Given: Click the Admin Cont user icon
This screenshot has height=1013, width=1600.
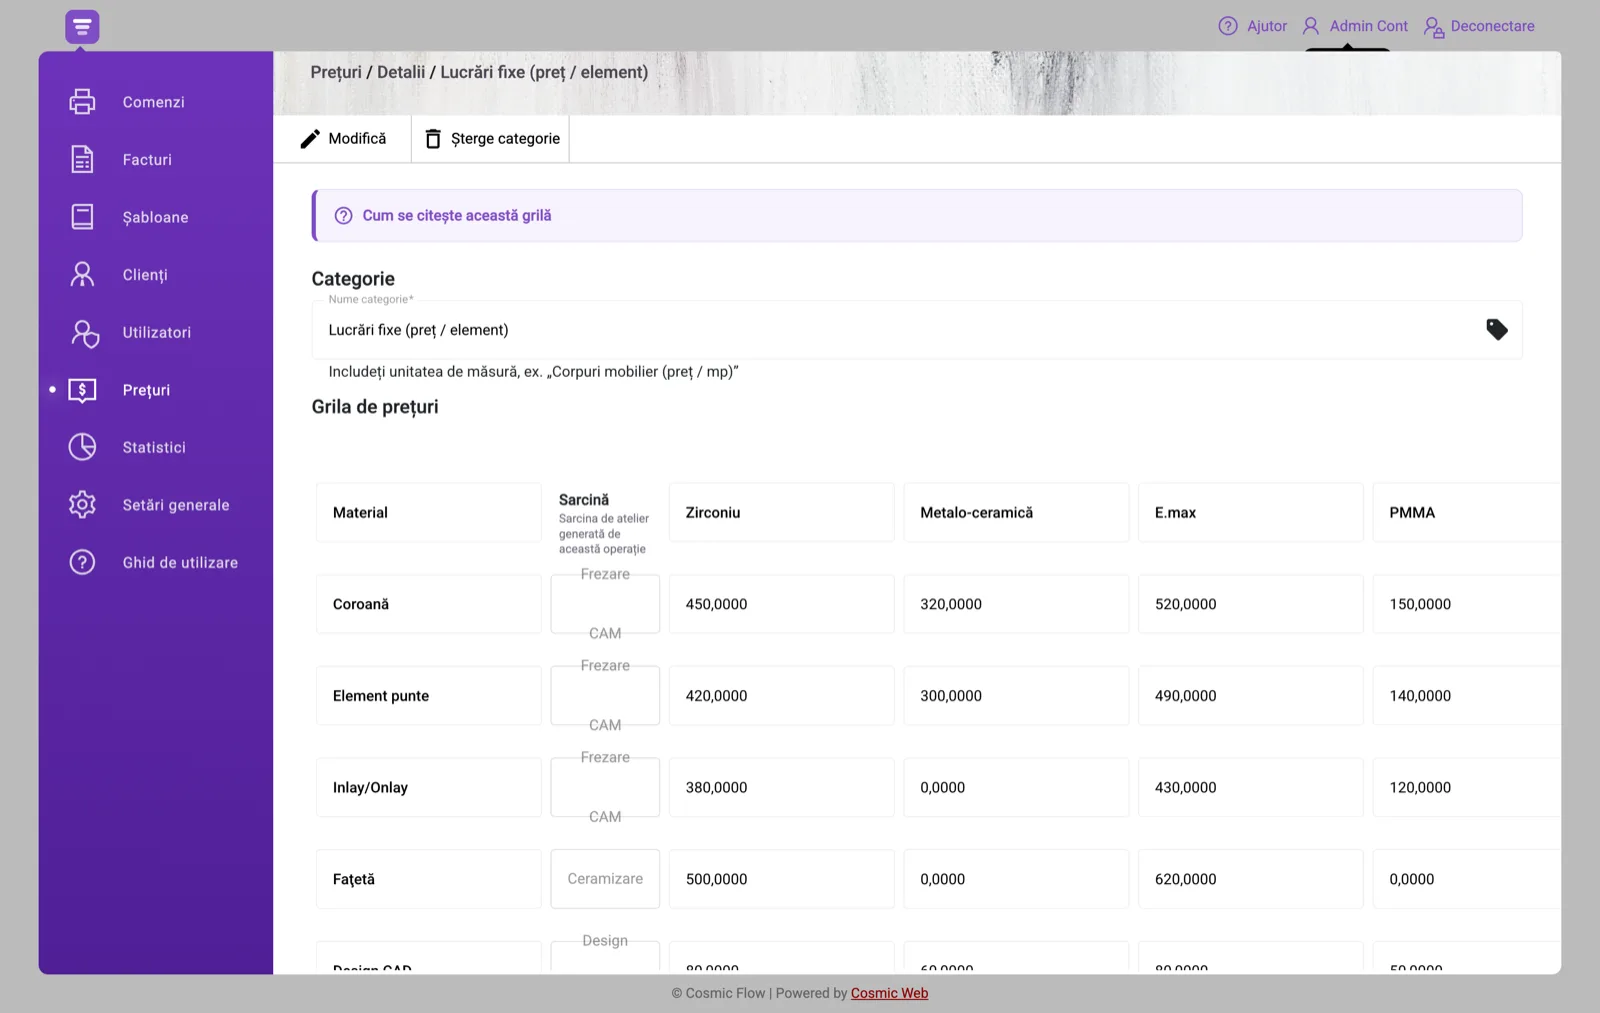Looking at the screenshot, I should click(x=1311, y=26).
